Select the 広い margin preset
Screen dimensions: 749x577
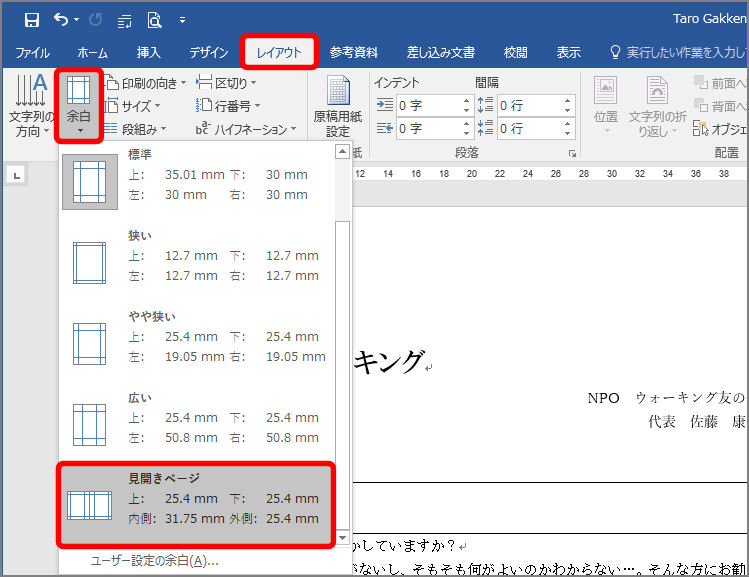198,424
